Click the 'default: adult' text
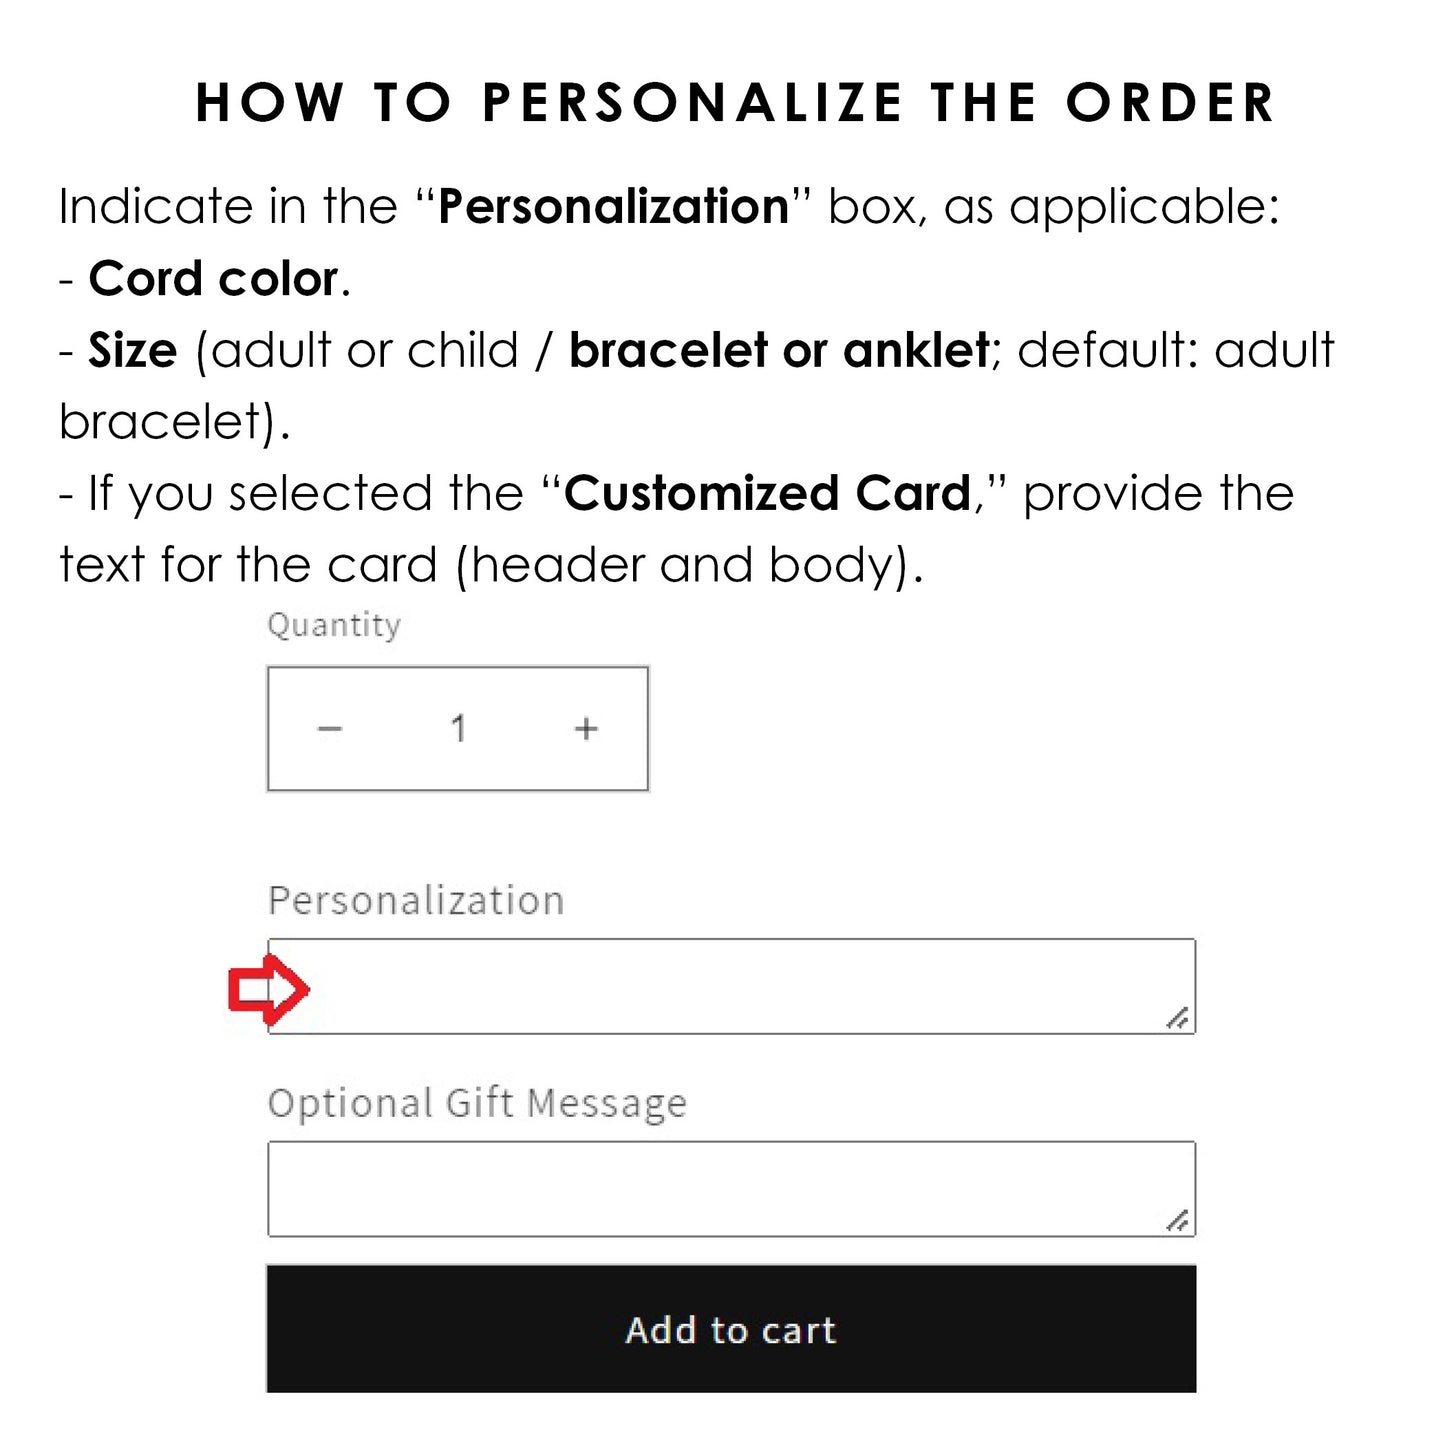This screenshot has width=1445, height=1445. (x=1176, y=351)
